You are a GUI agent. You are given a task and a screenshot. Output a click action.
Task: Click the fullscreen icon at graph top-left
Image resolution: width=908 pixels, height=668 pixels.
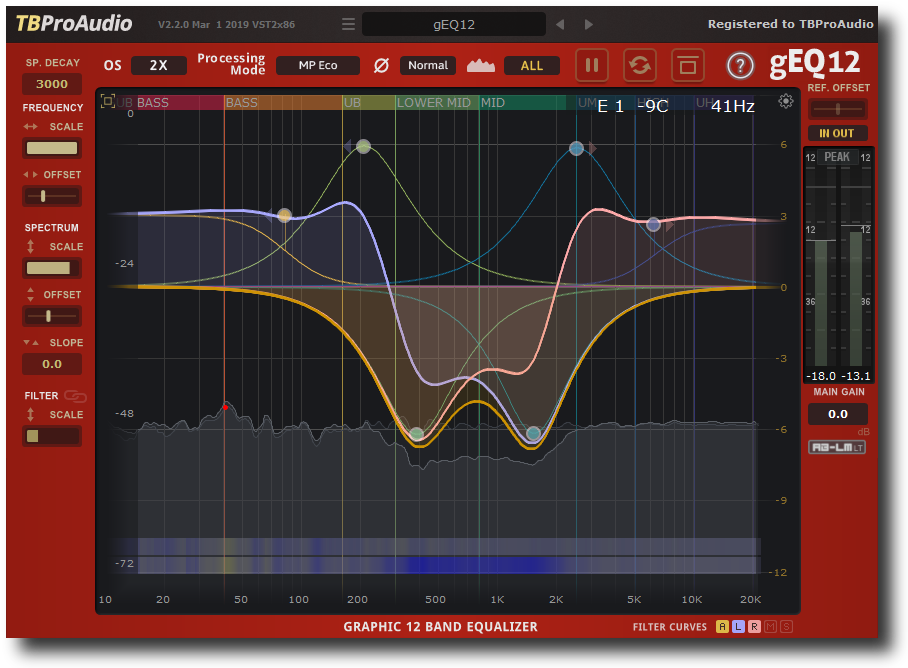[108, 101]
